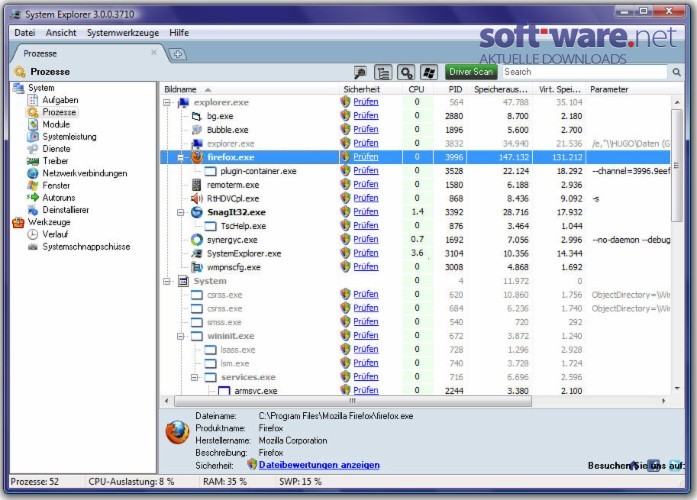Viewport: 697px width, 500px height.
Task: Click the Deinstallierer icon in sidebar
Action: 33,210
